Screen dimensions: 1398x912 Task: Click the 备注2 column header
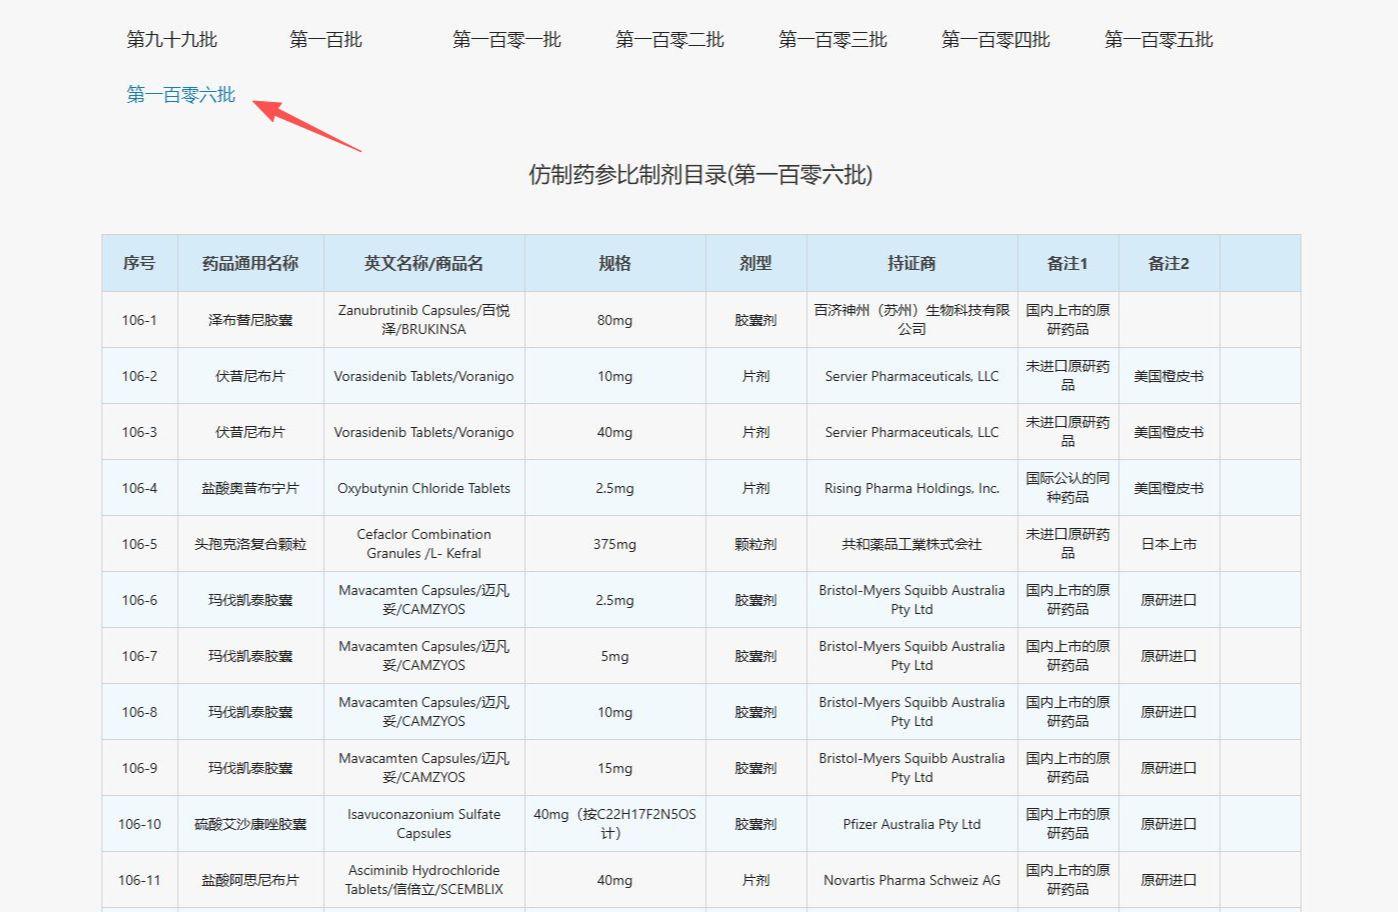(1169, 263)
